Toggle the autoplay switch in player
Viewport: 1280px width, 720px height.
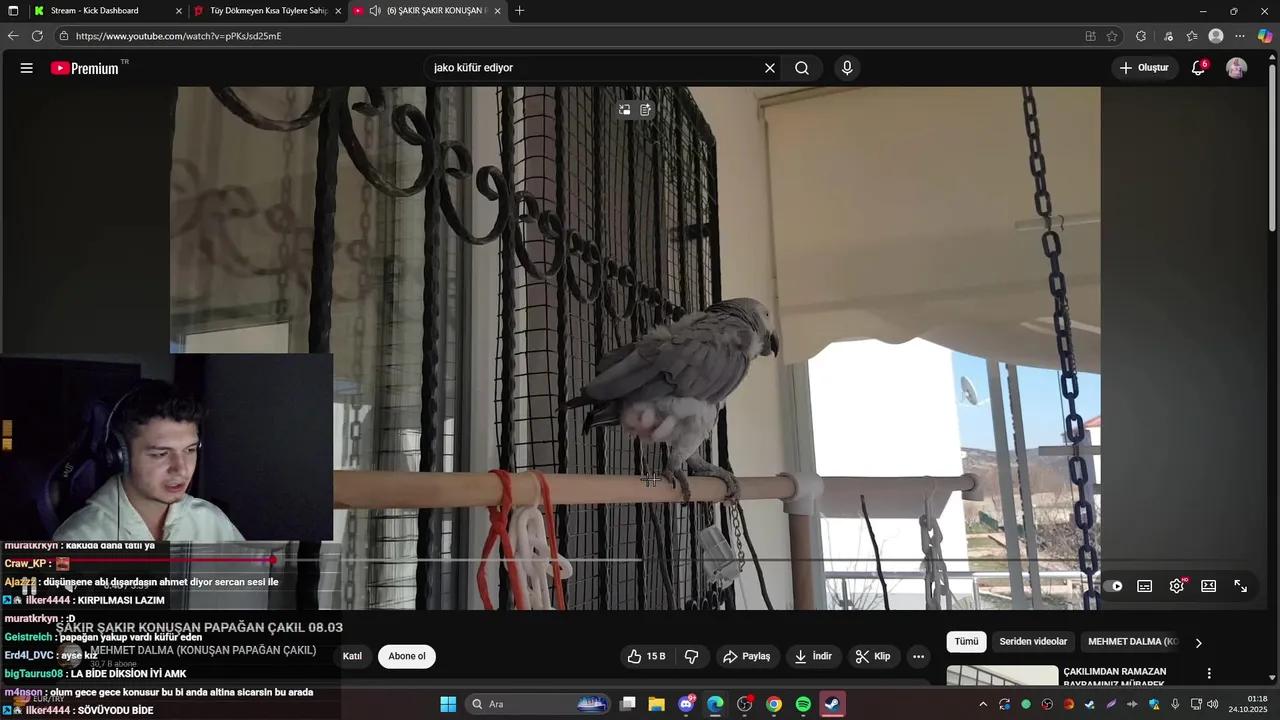click(1115, 586)
